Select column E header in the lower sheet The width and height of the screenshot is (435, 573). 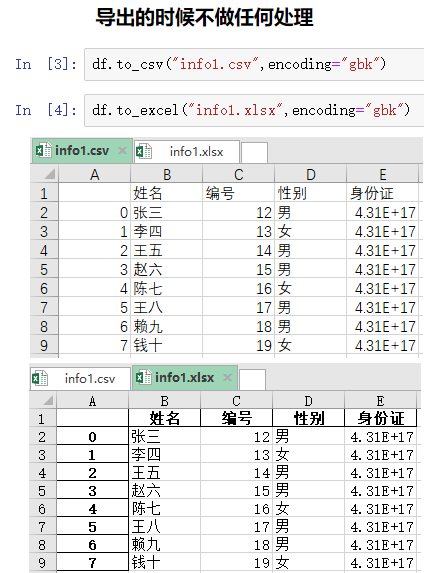[x=381, y=401]
